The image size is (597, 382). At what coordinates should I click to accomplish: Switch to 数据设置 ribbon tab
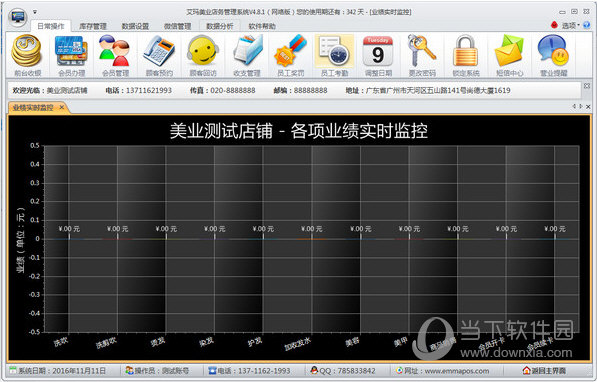[x=135, y=26]
